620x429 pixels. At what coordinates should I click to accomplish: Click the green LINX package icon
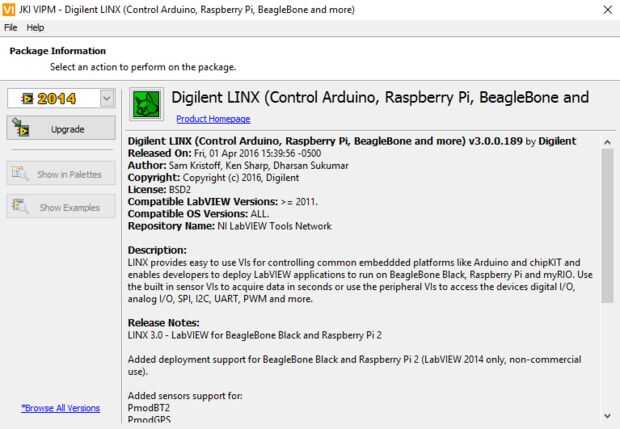click(x=146, y=104)
